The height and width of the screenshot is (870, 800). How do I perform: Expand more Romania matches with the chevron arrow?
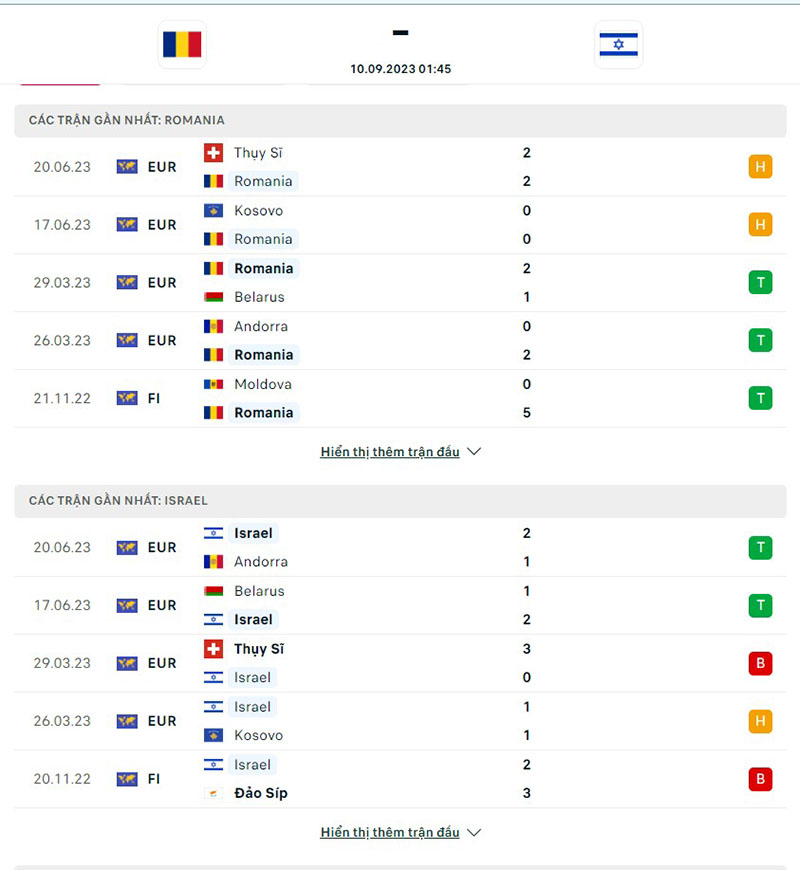pyautogui.click(x=474, y=452)
